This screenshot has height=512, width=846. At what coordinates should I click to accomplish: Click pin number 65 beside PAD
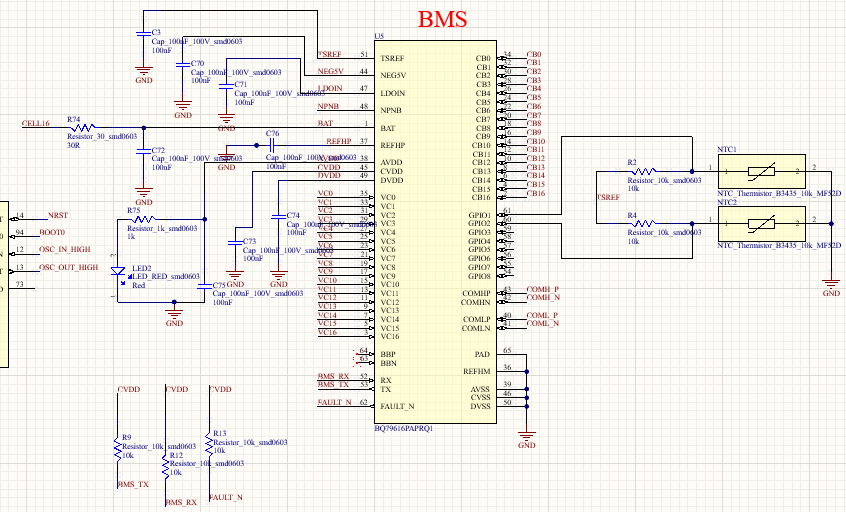click(507, 350)
